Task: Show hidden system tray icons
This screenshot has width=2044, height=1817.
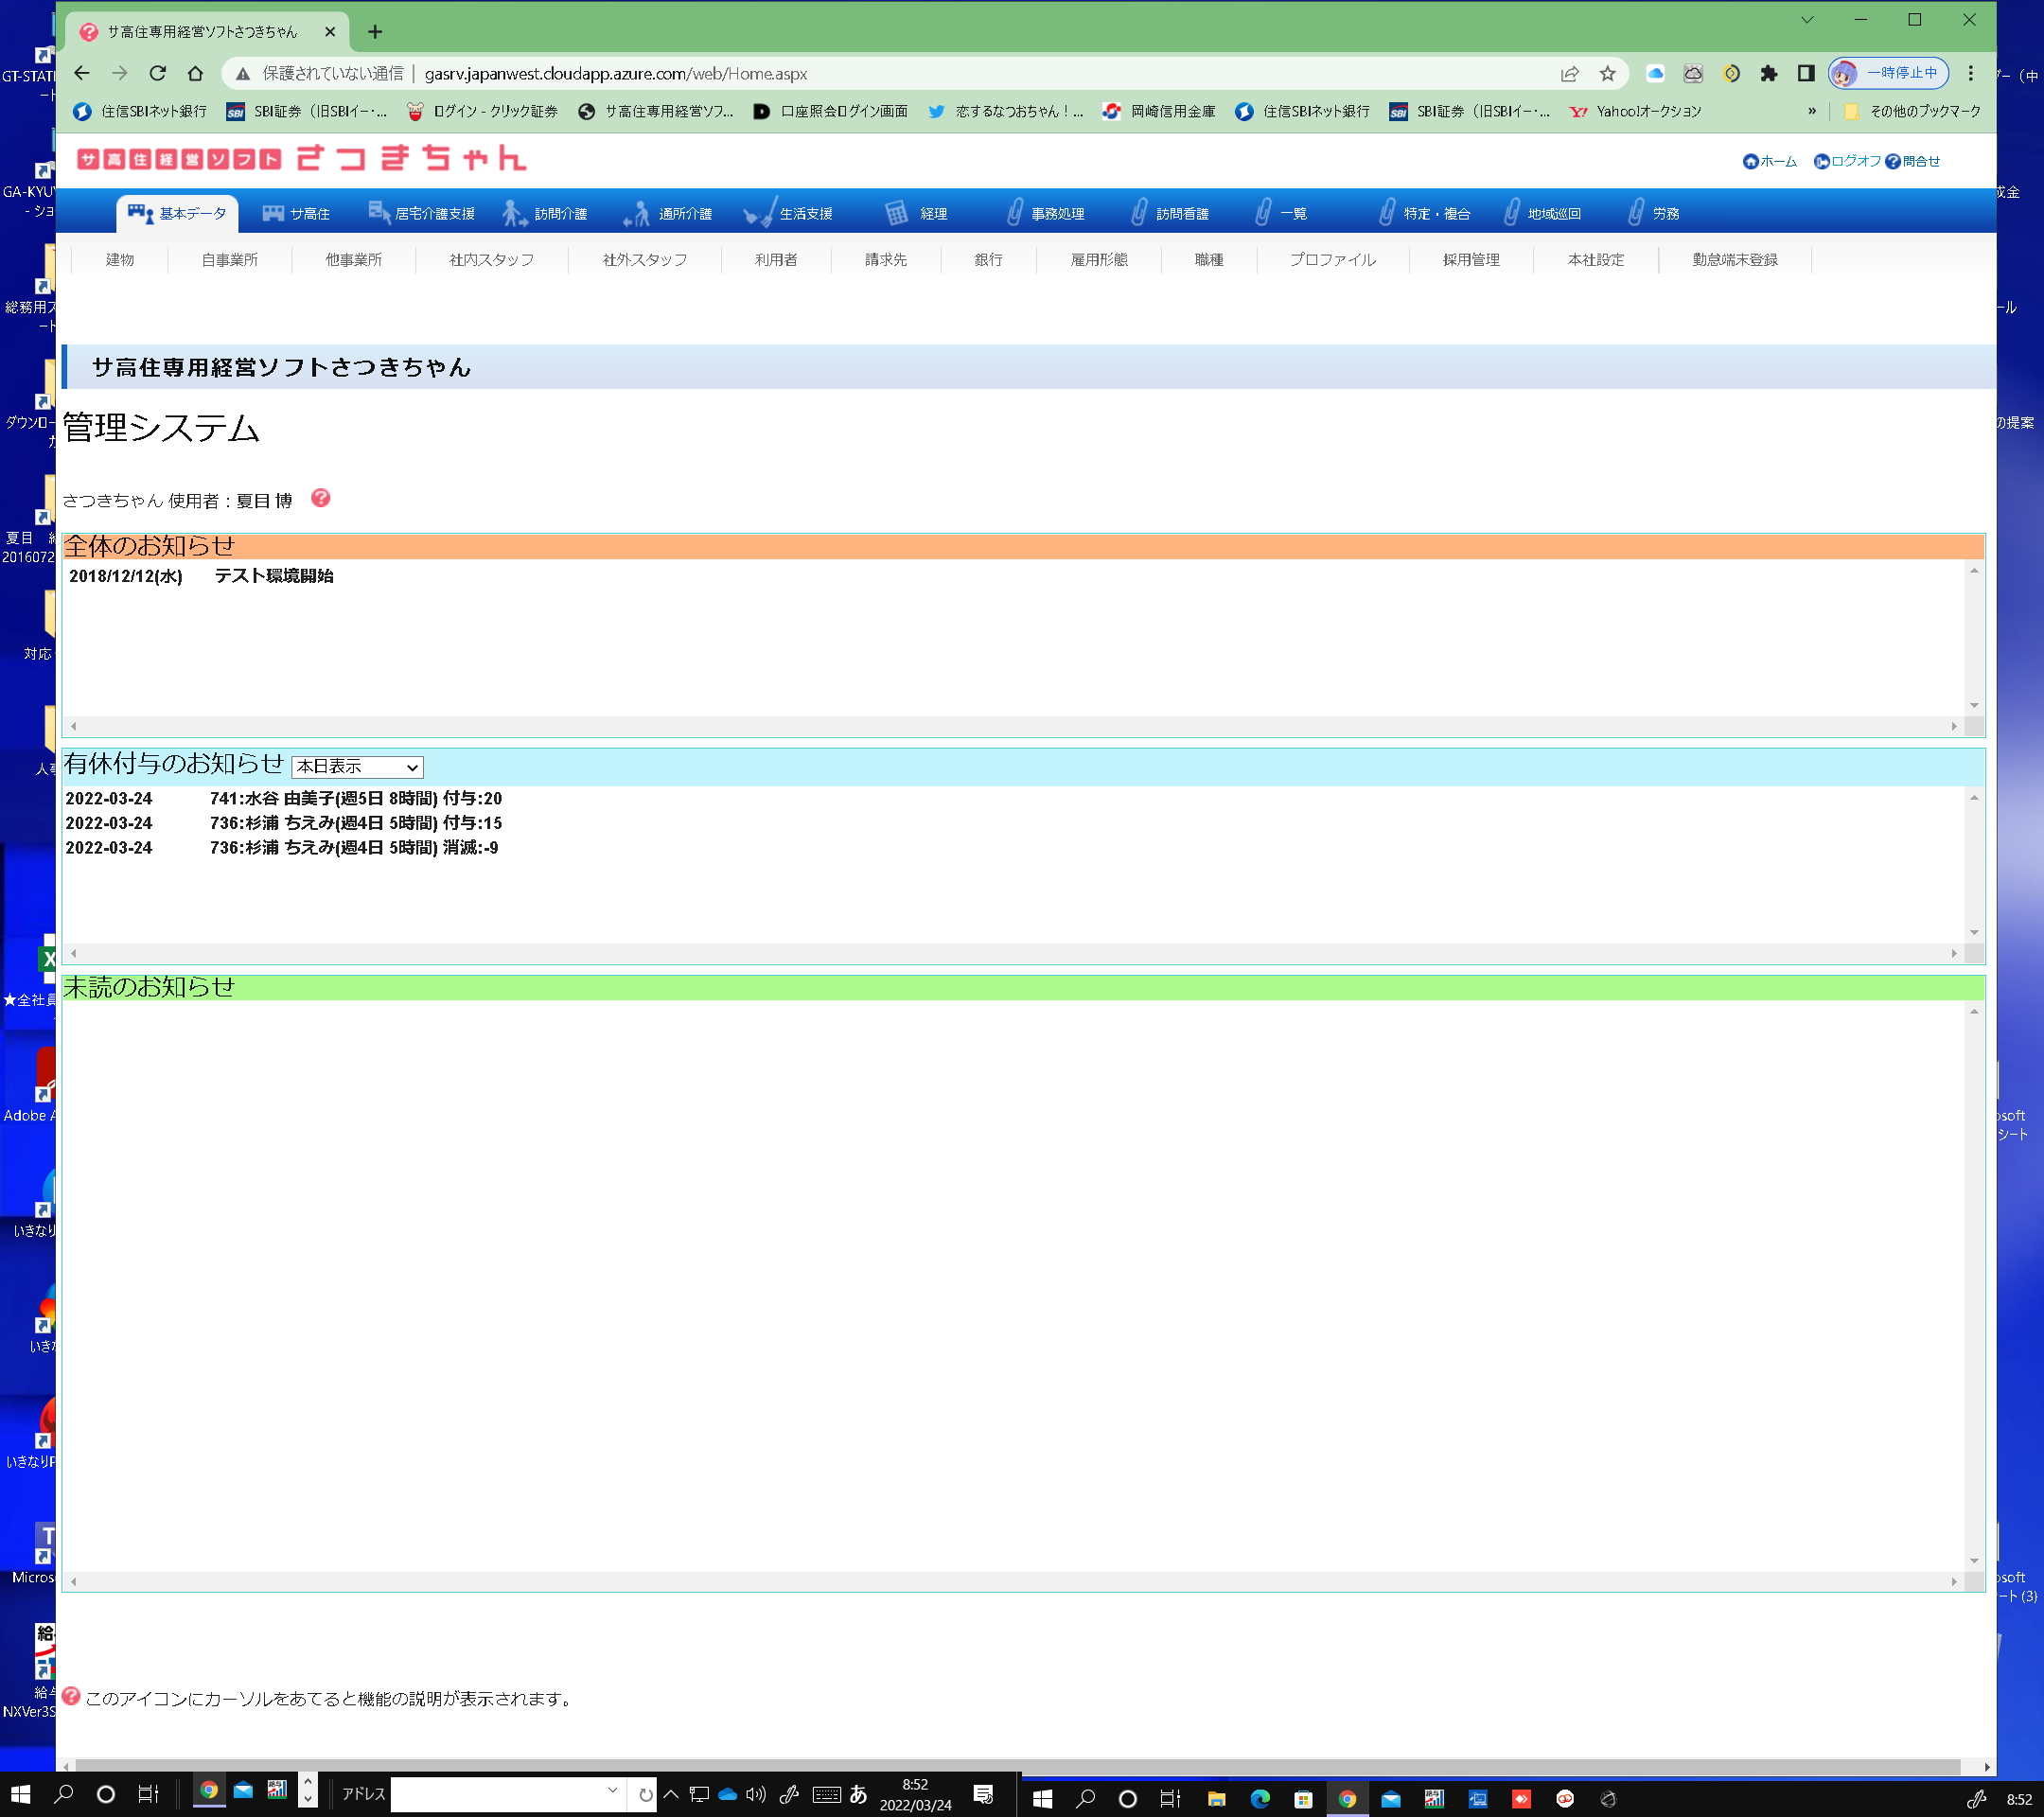Action: 671,1794
